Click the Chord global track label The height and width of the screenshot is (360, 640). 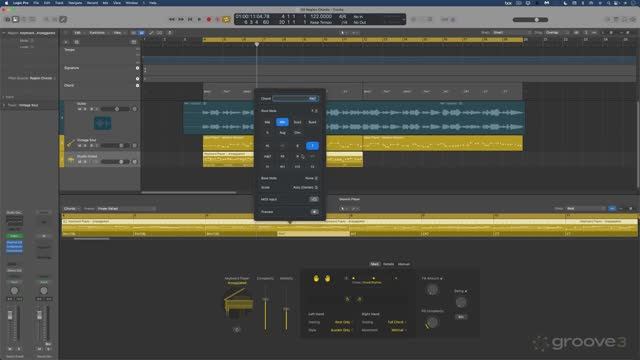point(69,85)
